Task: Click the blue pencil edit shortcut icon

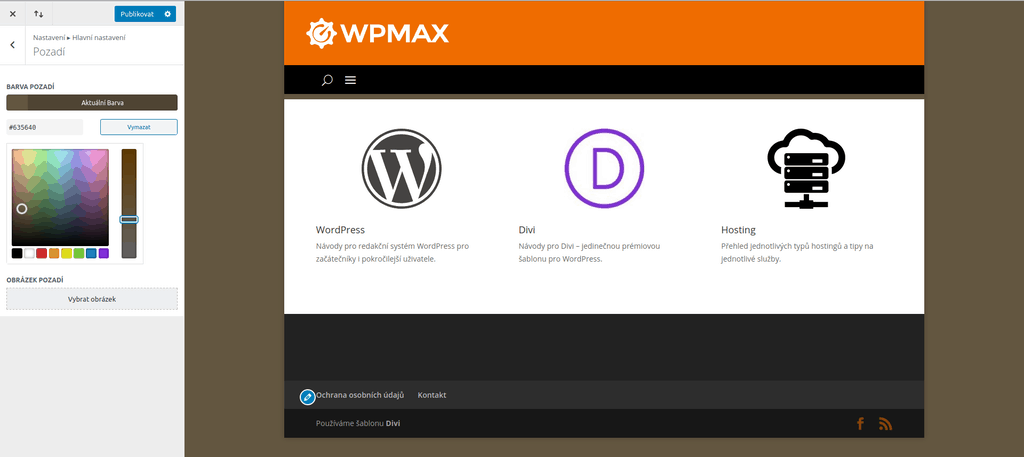Action: 308,397
